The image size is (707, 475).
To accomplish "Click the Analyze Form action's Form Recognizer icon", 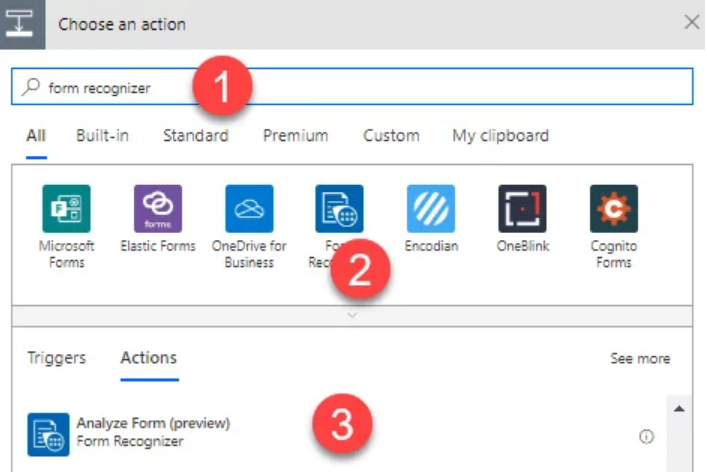I will [x=48, y=434].
